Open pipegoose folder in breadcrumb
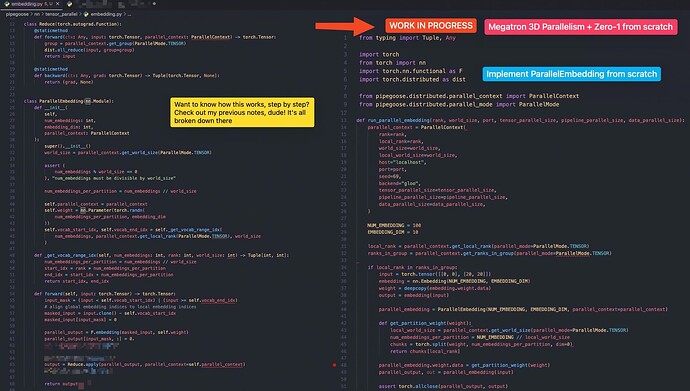The height and width of the screenshot is (391, 690). point(17,14)
